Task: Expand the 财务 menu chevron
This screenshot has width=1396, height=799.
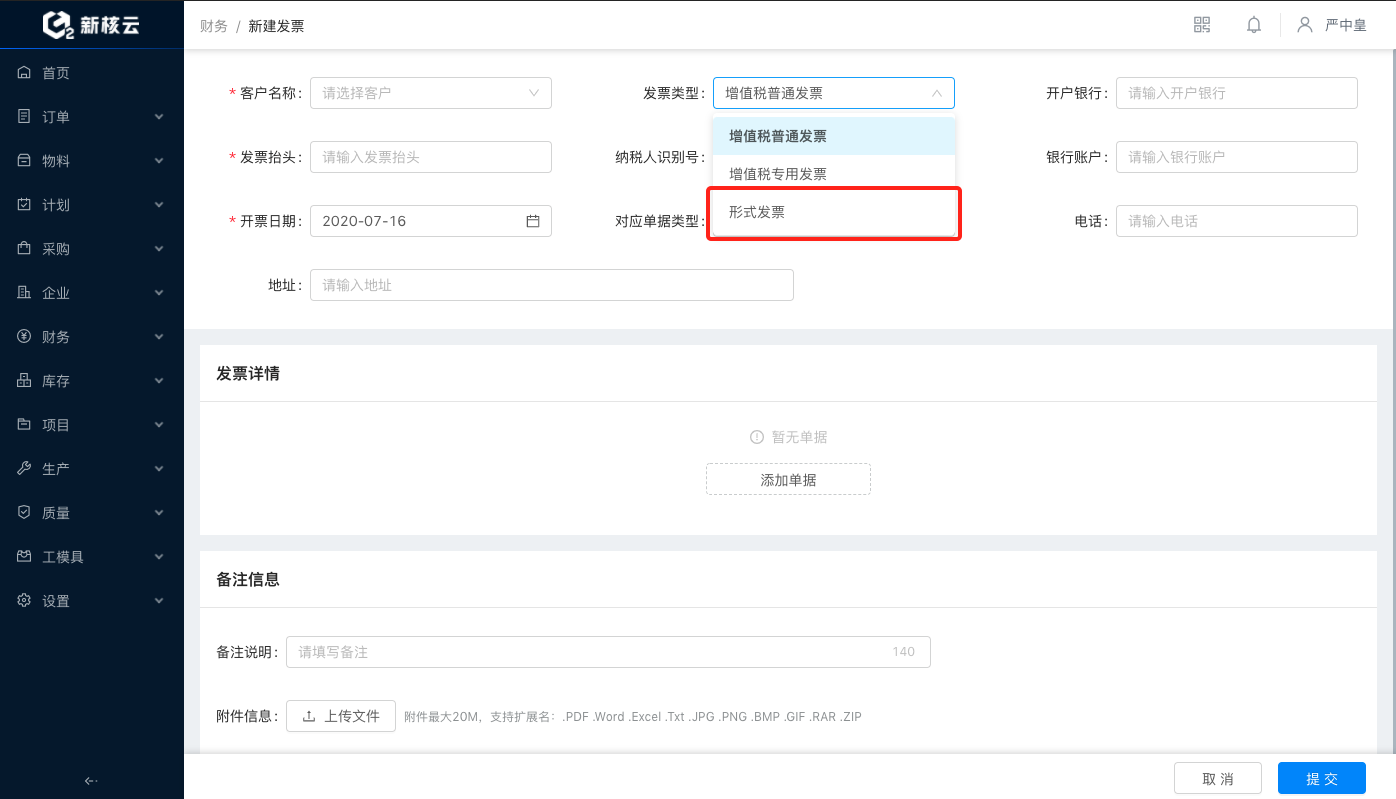Action: [x=159, y=337]
